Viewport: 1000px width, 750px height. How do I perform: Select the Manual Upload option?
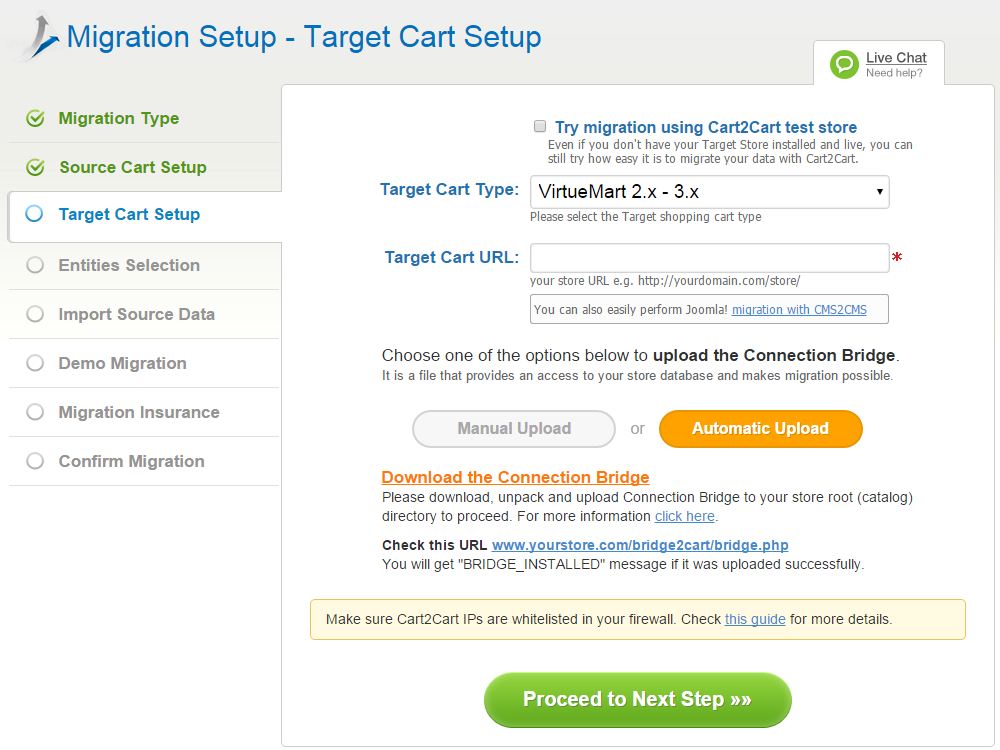(514, 429)
